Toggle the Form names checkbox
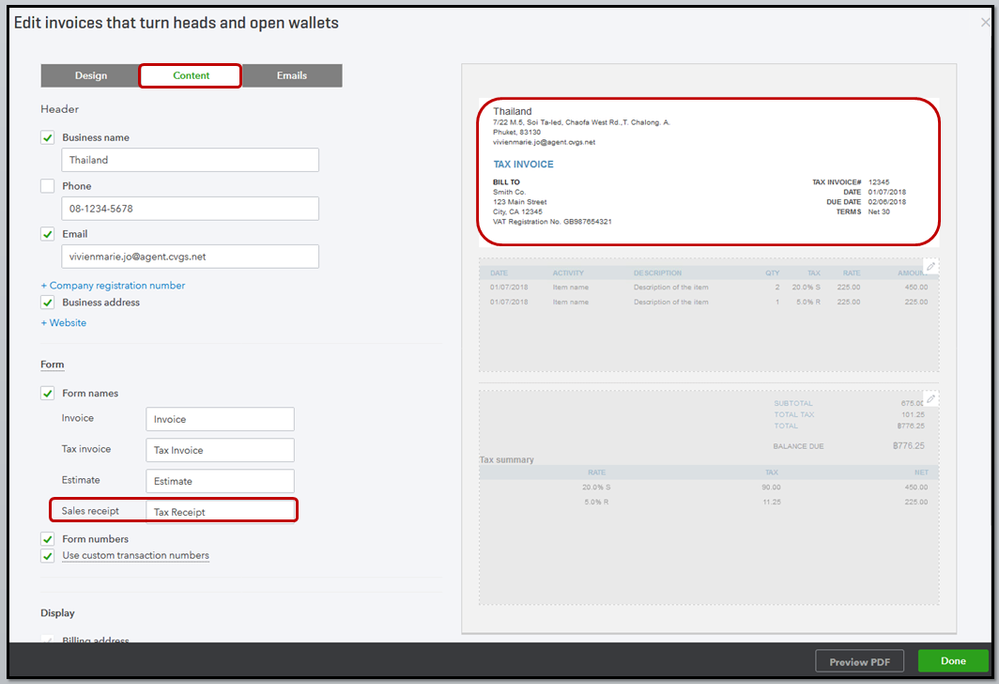 point(47,393)
